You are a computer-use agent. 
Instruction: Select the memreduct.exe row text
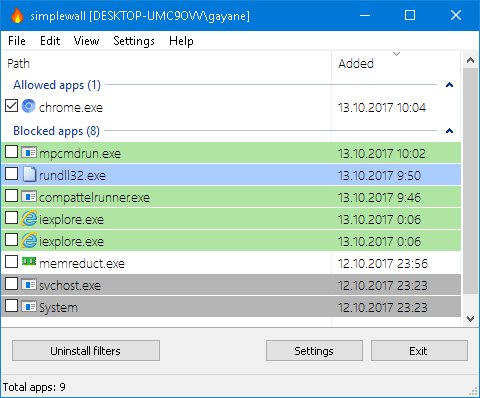[x=82, y=264]
